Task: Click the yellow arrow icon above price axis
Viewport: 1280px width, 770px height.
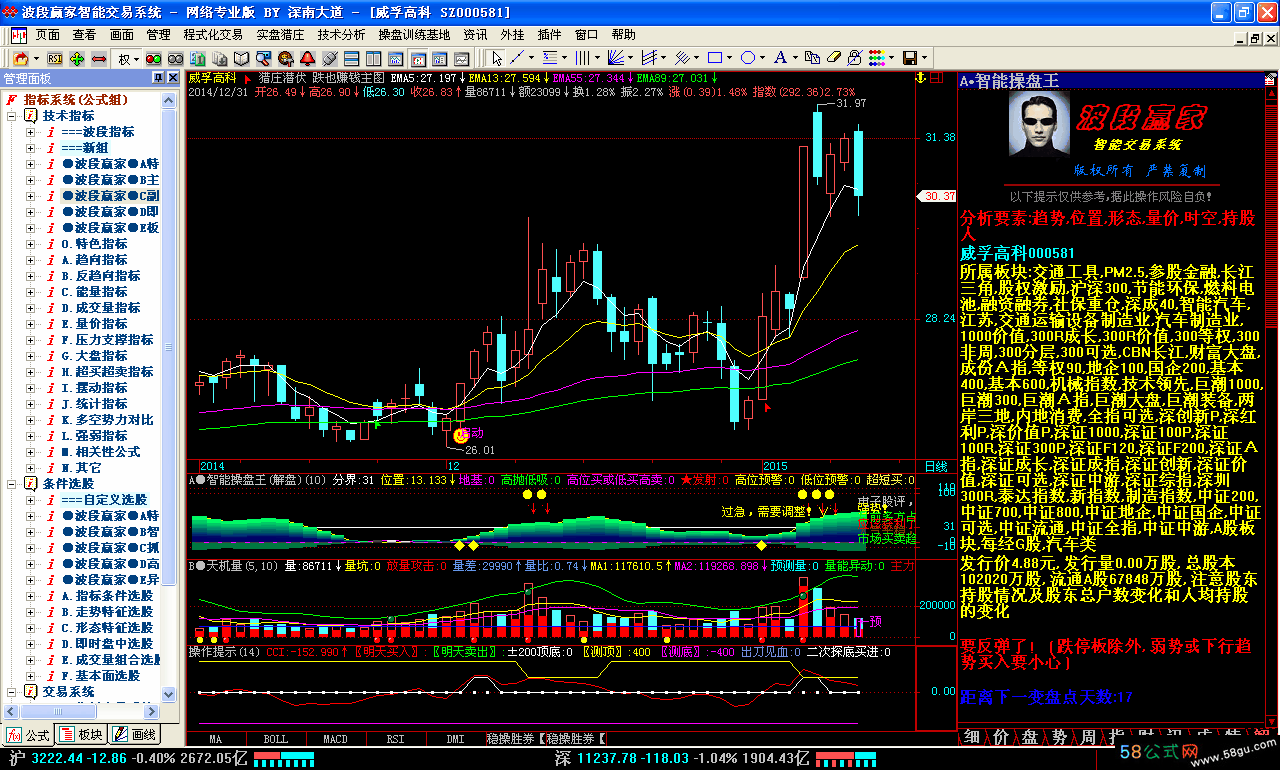Action: coord(920,77)
